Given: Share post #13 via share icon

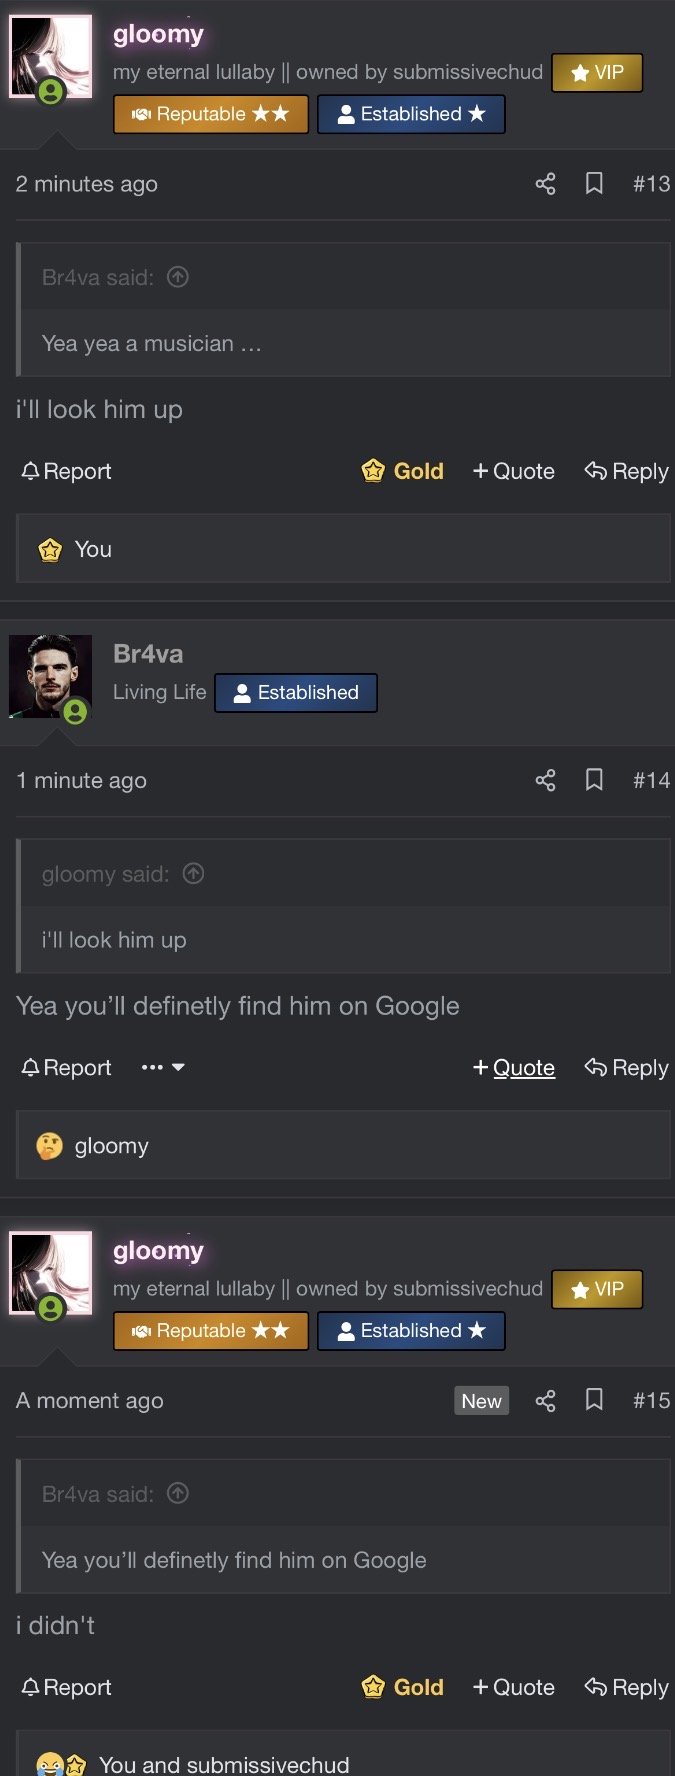Looking at the screenshot, I should (545, 184).
